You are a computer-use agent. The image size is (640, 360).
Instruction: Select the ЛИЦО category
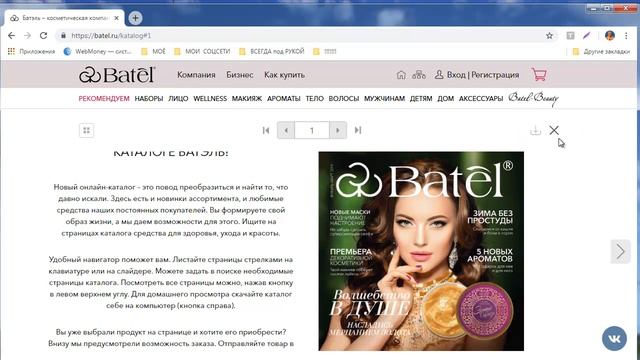click(178, 98)
